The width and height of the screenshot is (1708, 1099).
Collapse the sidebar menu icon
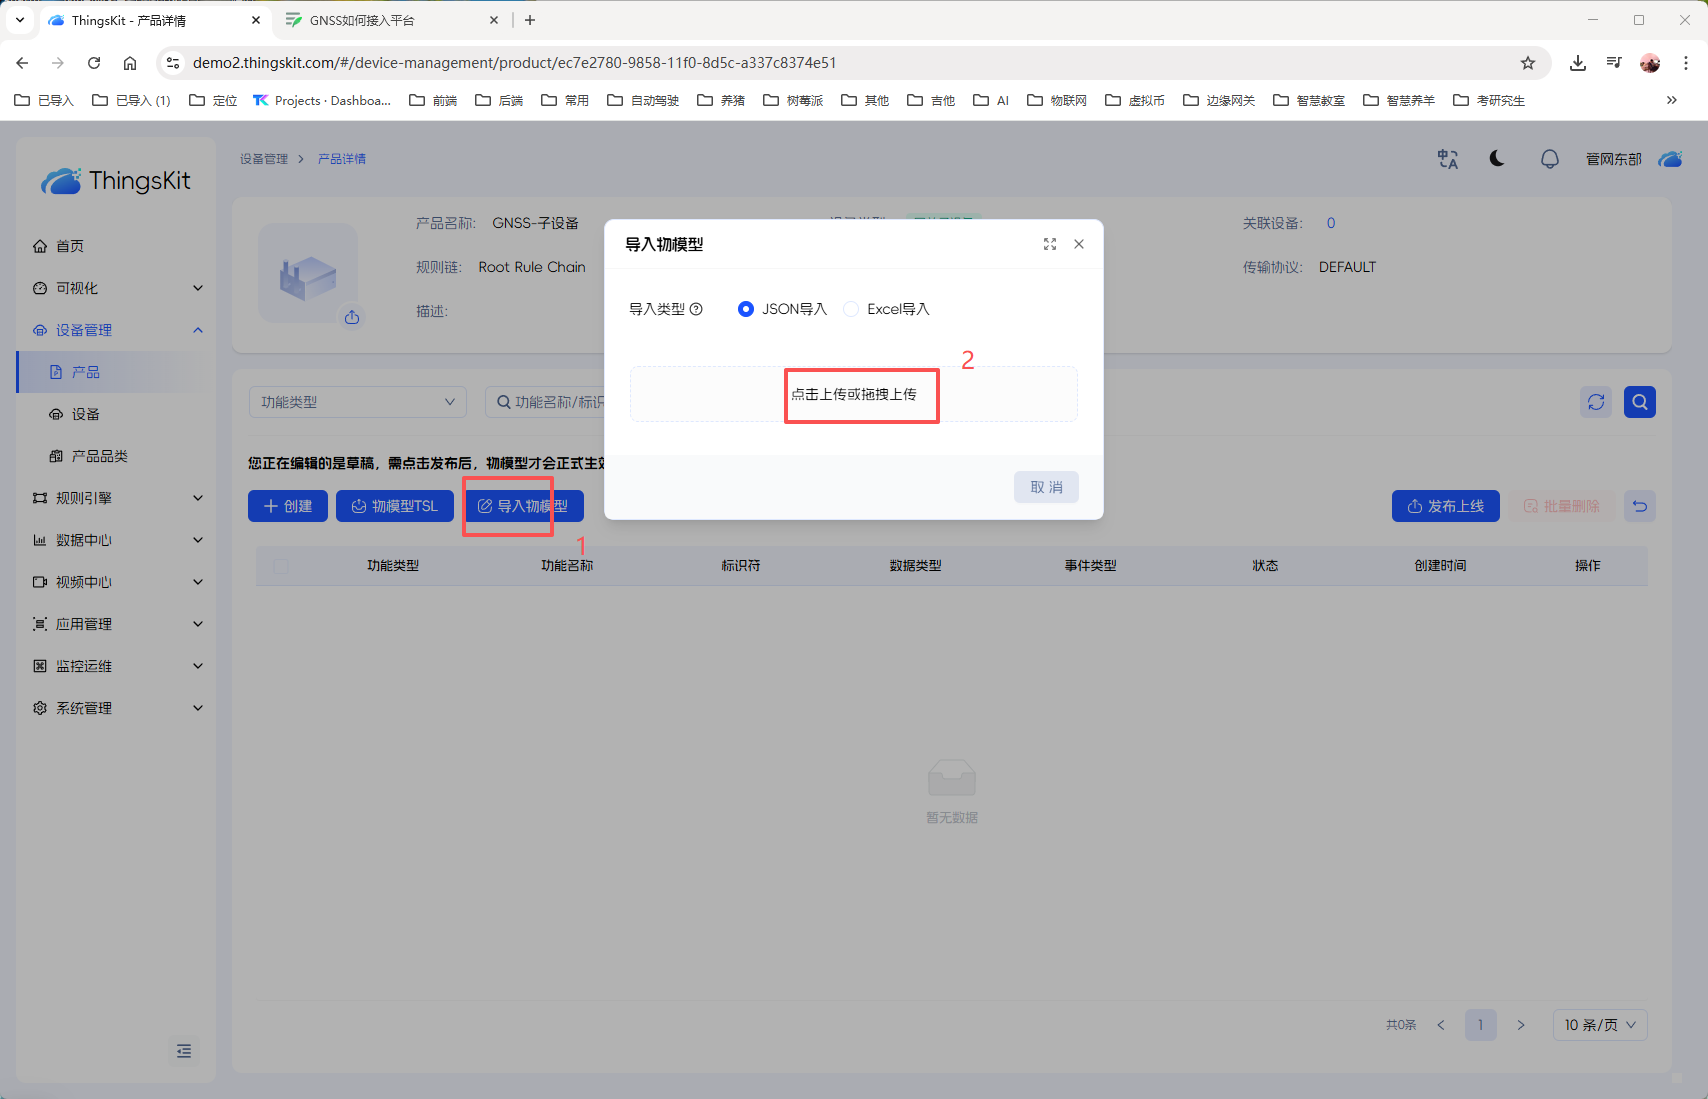point(184,1051)
